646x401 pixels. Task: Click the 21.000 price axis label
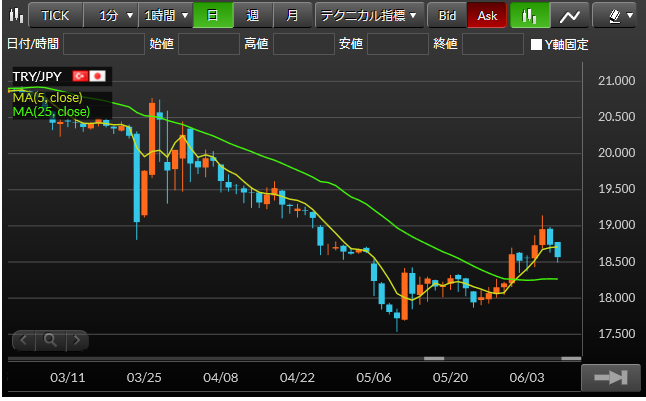point(616,81)
